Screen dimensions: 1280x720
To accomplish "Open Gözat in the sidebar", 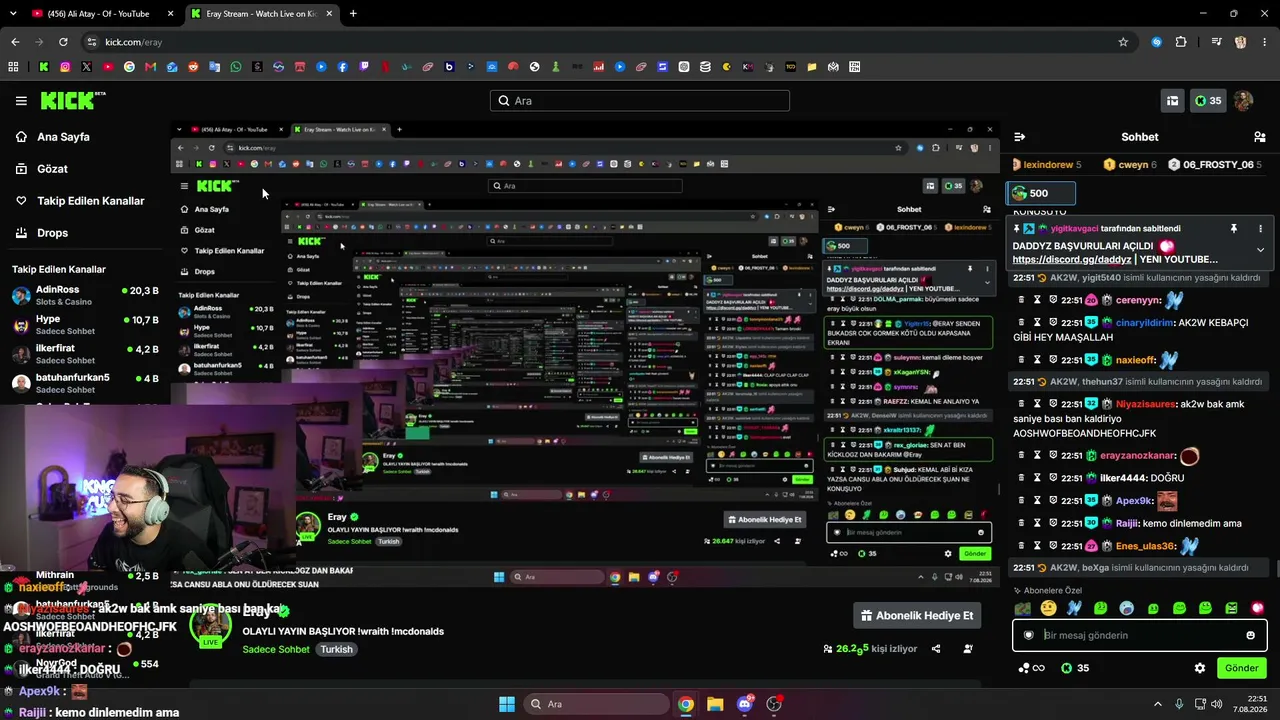I will [x=52, y=169].
